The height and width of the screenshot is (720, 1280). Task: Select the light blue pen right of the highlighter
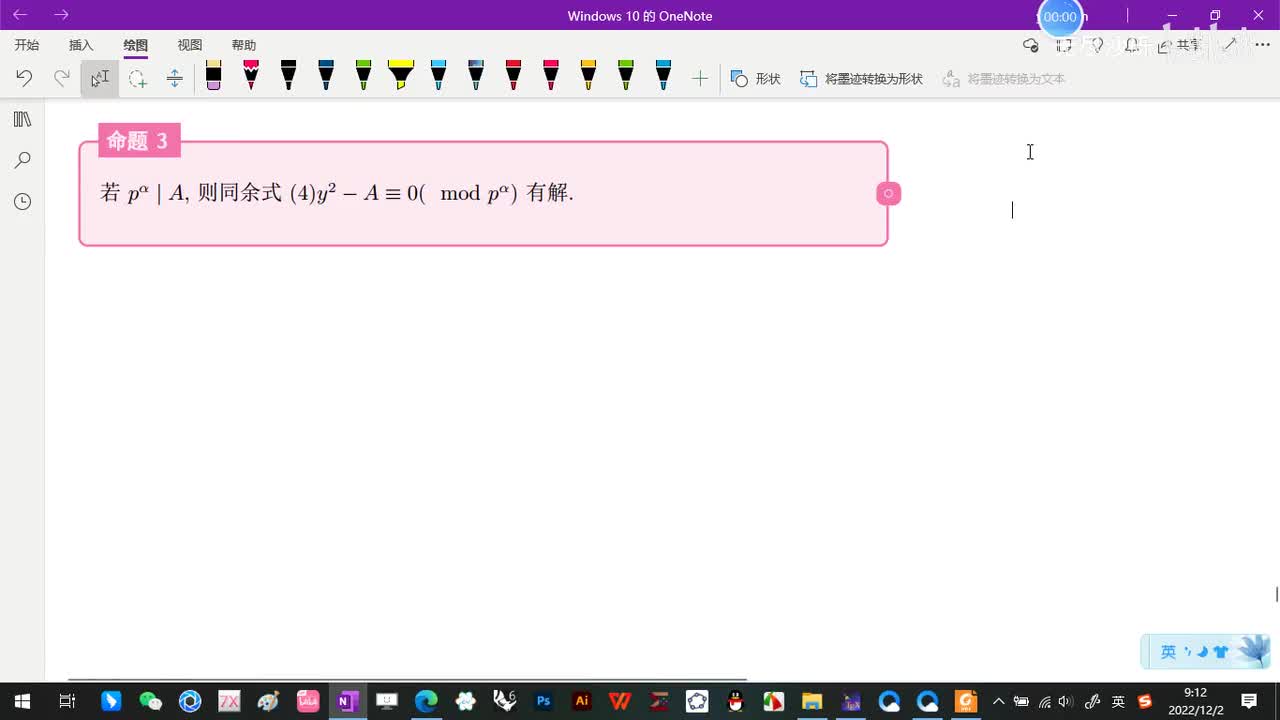click(438, 76)
